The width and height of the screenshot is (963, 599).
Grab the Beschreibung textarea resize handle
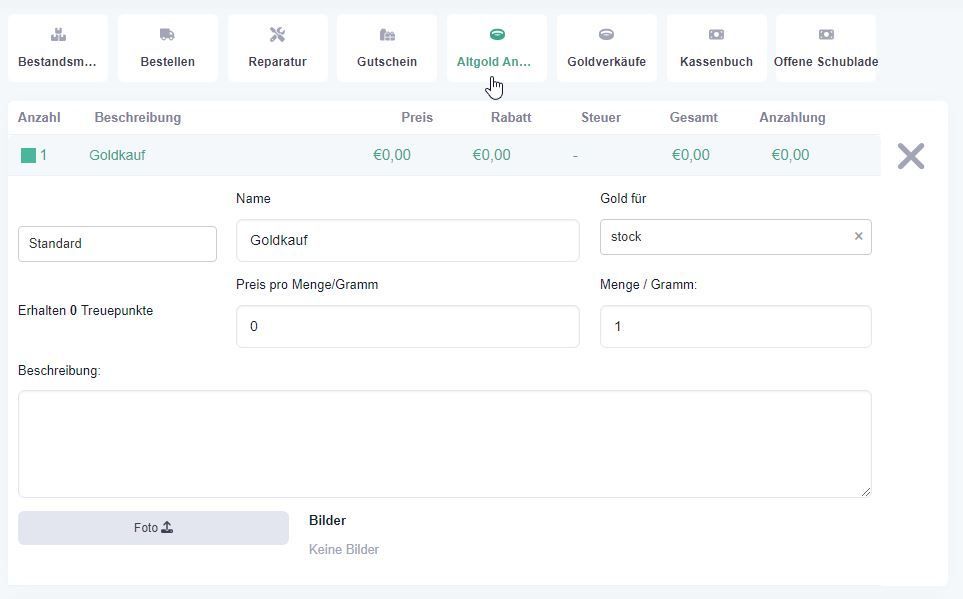(x=866, y=491)
